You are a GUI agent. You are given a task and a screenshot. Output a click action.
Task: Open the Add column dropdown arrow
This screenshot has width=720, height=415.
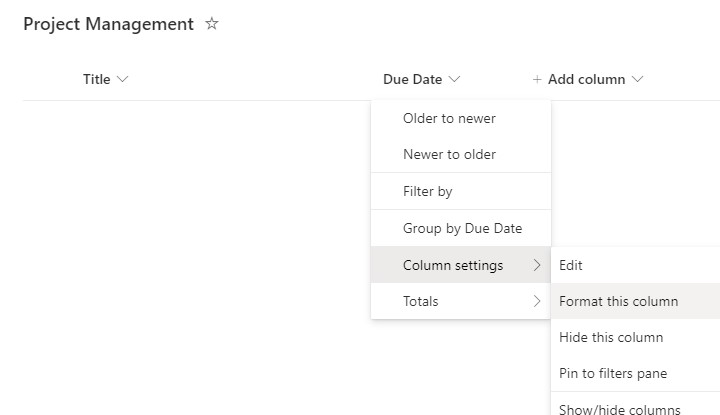(x=637, y=80)
